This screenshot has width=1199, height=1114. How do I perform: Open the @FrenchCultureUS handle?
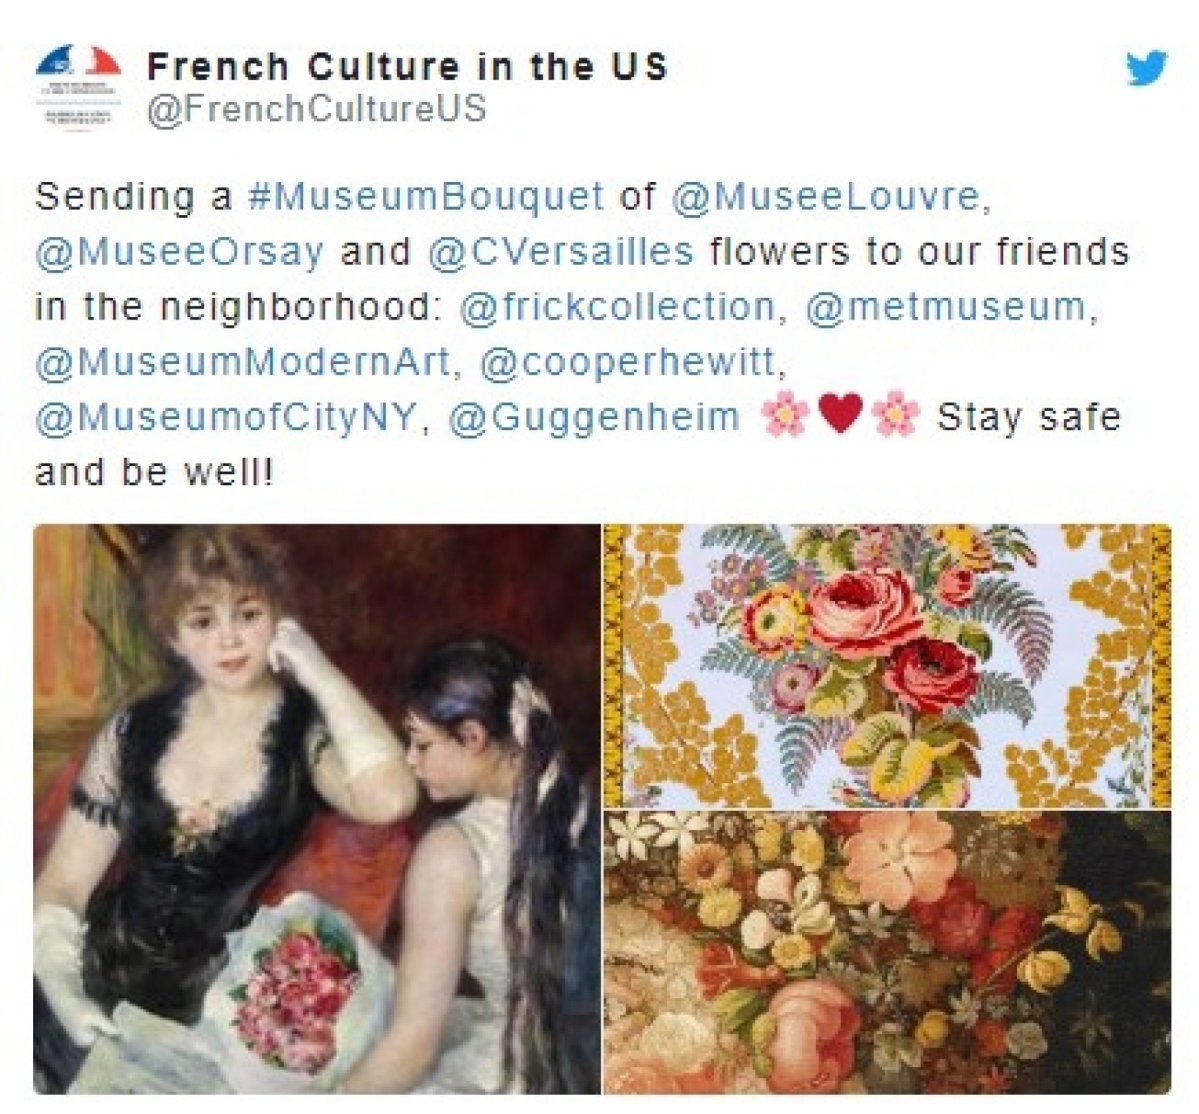(316, 108)
